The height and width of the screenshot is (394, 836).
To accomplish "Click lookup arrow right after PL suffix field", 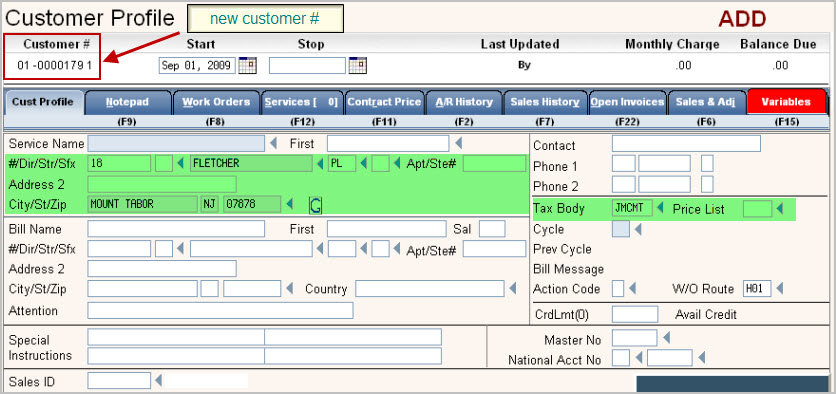I will point(364,163).
